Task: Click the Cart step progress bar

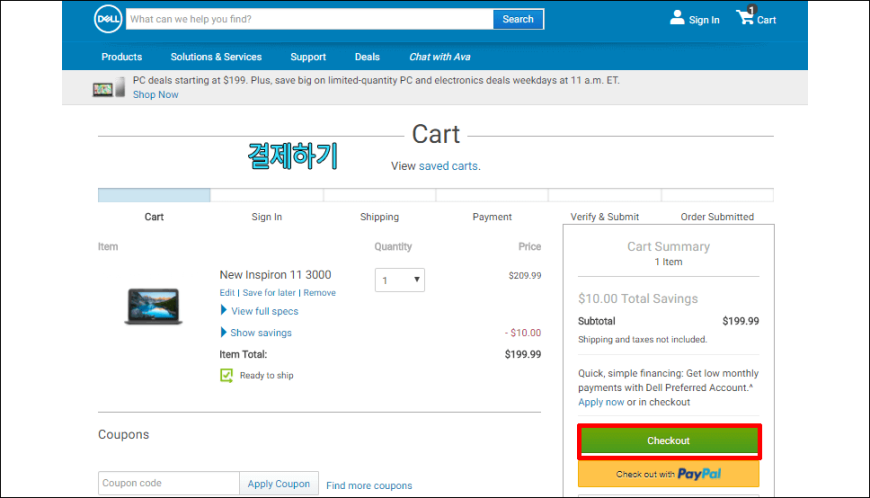Action: [154, 195]
